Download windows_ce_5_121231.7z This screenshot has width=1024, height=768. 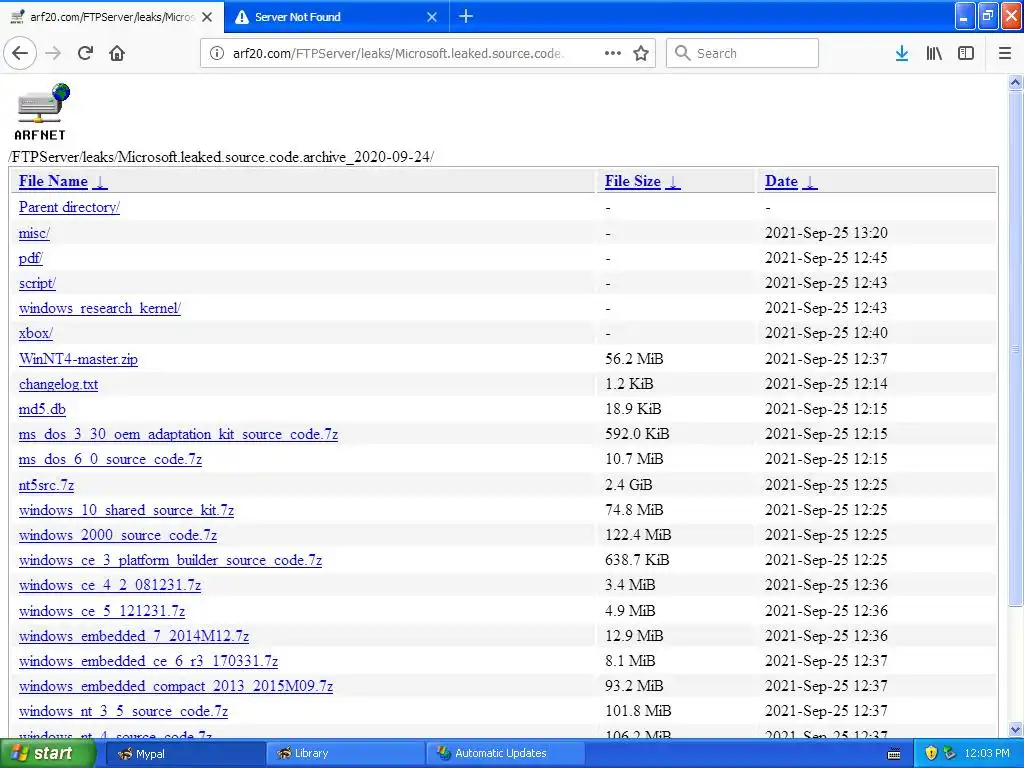102,611
